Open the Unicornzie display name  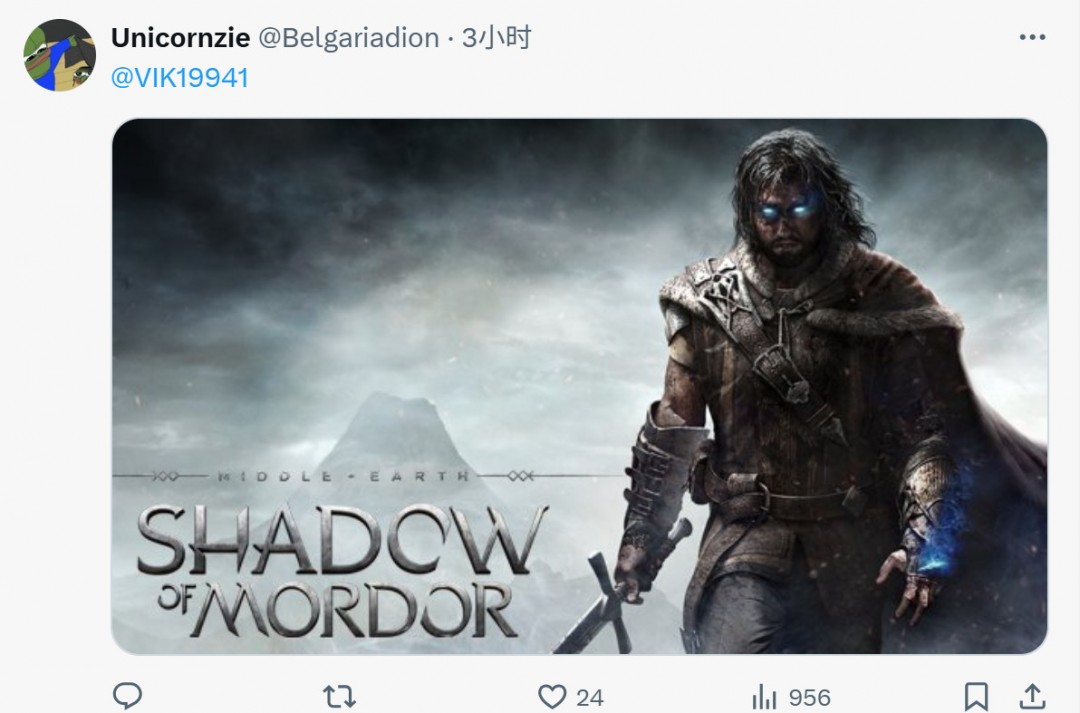[x=180, y=38]
